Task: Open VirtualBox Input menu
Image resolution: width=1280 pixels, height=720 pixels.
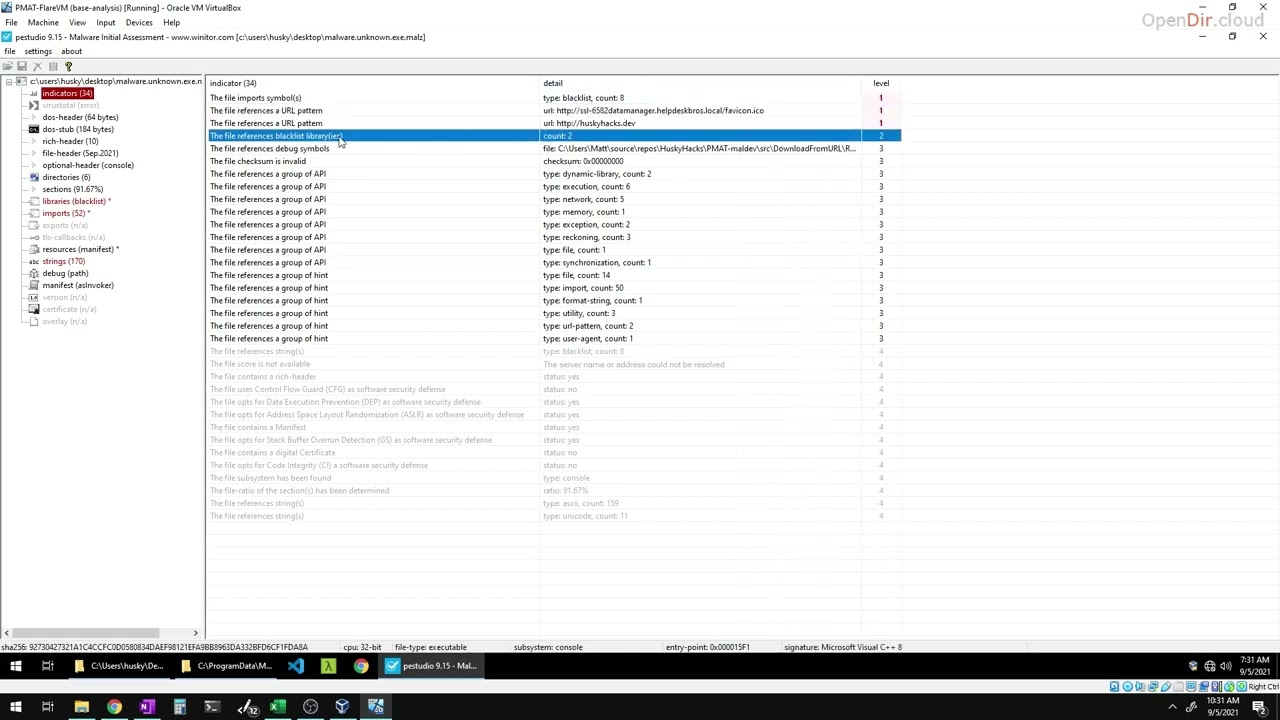Action: (x=105, y=22)
